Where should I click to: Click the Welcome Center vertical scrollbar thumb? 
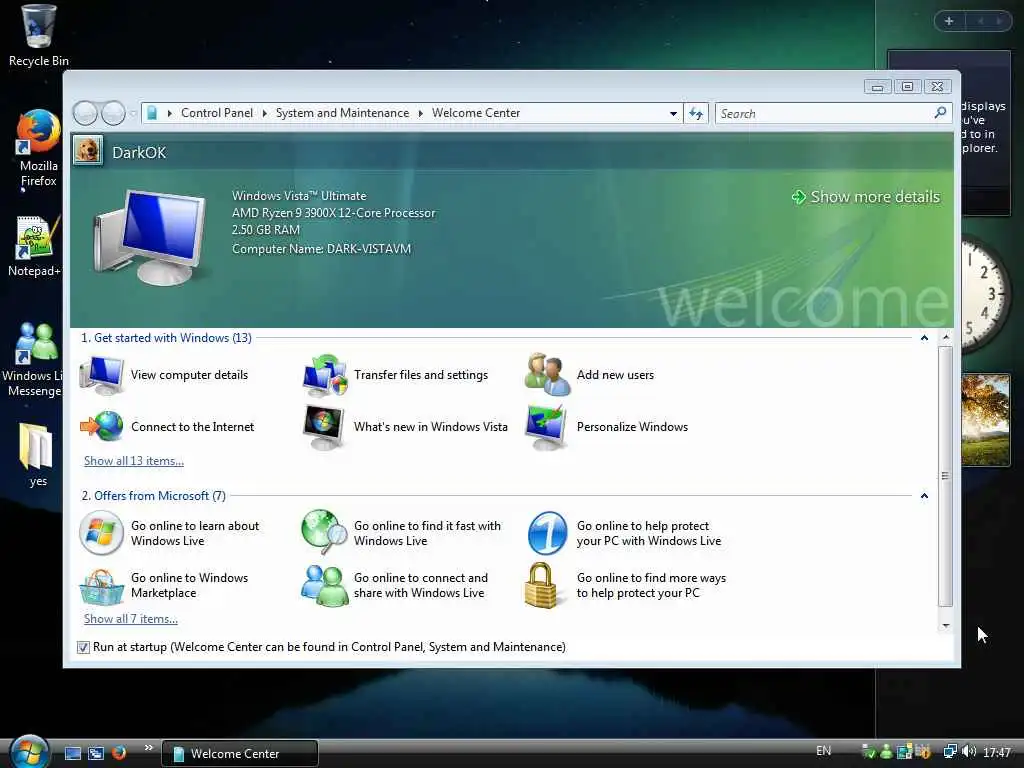(x=945, y=476)
